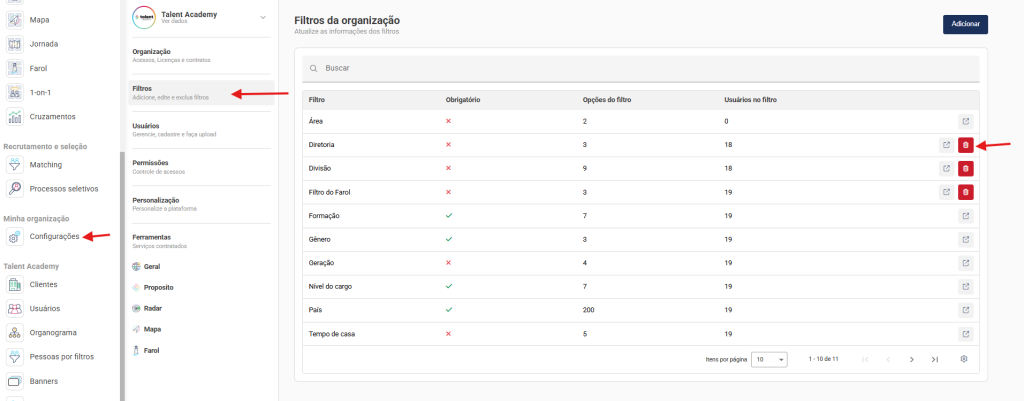Delete the Filtro do Farol filter
Screen dimensions: 1024x401
pyautogui.click(x=965, y=192)
